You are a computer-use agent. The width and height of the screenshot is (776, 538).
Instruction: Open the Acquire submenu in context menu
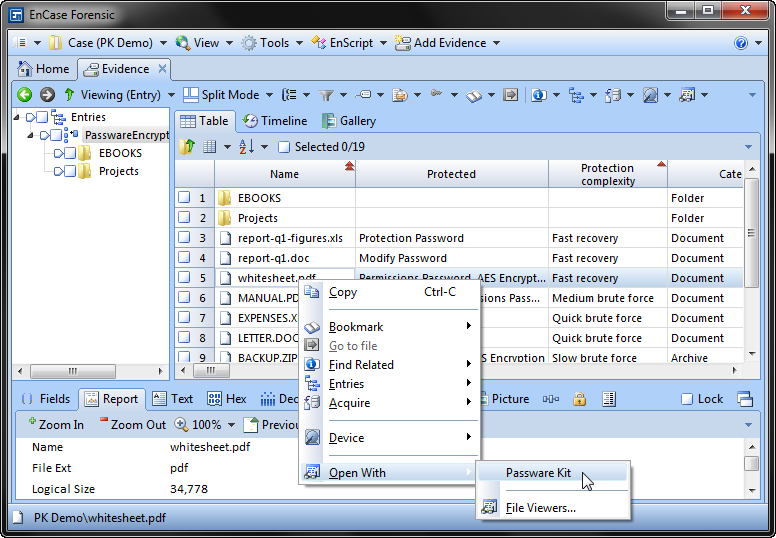click(x=390, y=403)
